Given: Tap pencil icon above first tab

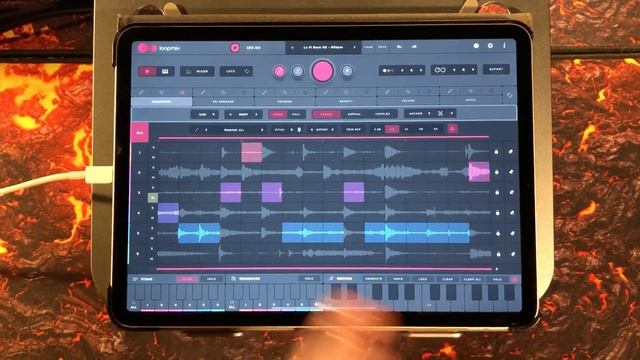Looking at the screenshot, I should [141, 93].
